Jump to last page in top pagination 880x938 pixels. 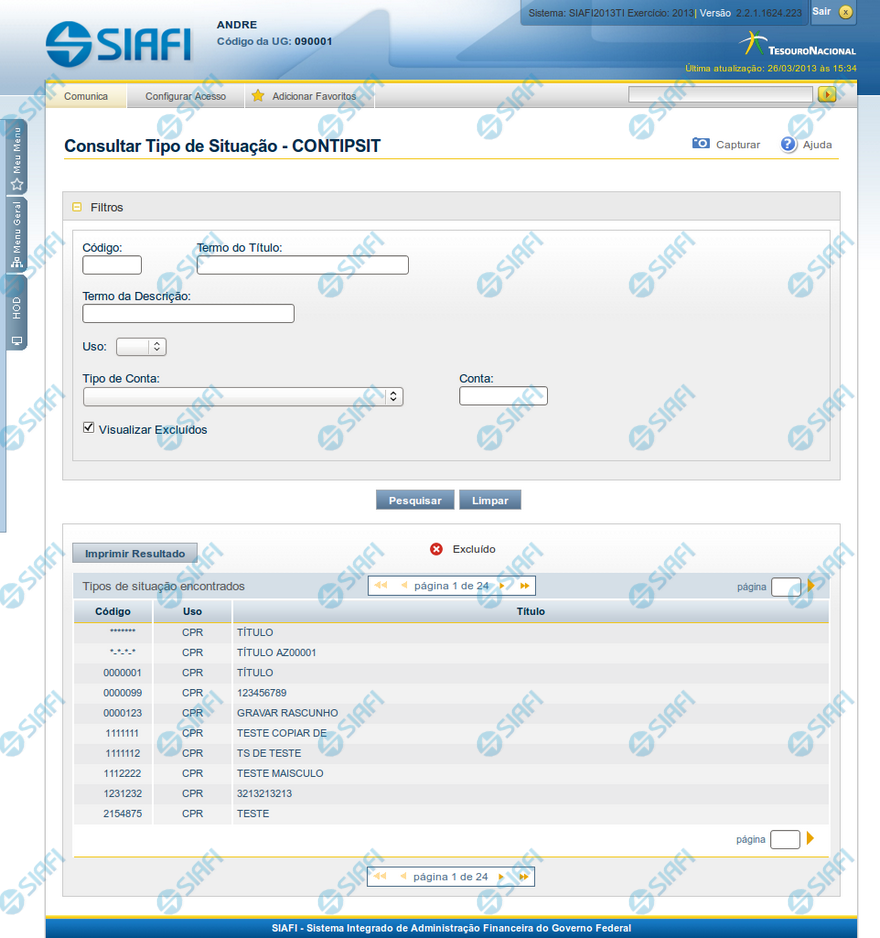click(x=523, y=586)
